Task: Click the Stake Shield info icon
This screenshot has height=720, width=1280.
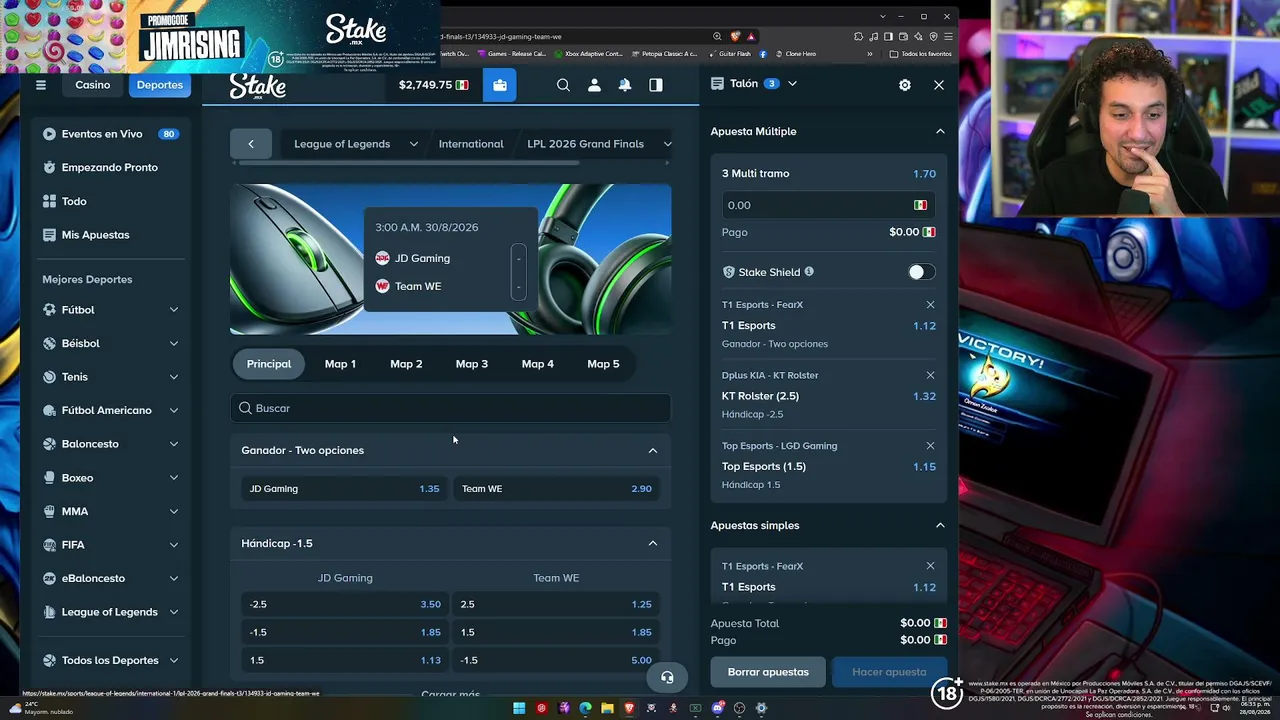Action: click(x=809, y=272)
